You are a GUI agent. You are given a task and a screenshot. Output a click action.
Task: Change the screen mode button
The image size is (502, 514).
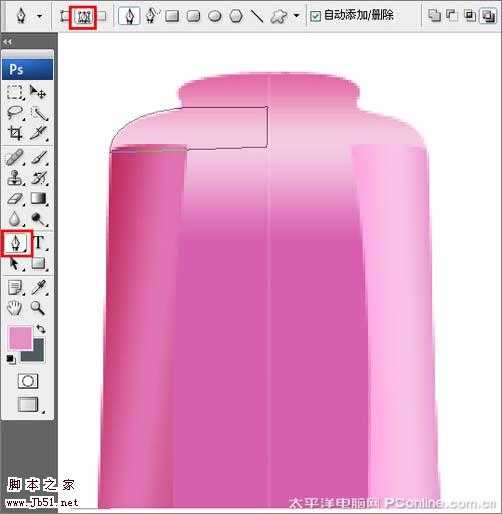click(28, 404)
